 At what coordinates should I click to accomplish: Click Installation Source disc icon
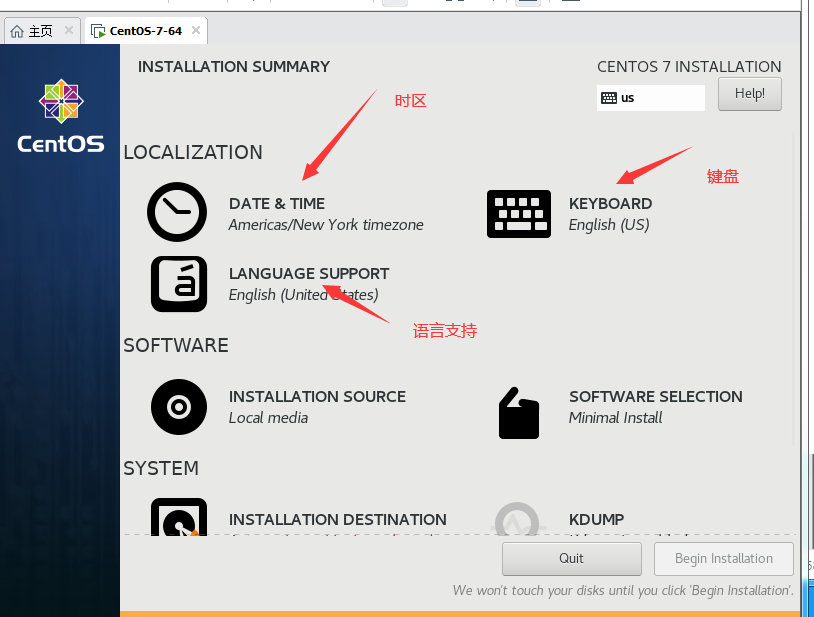[x=179, y=407]
